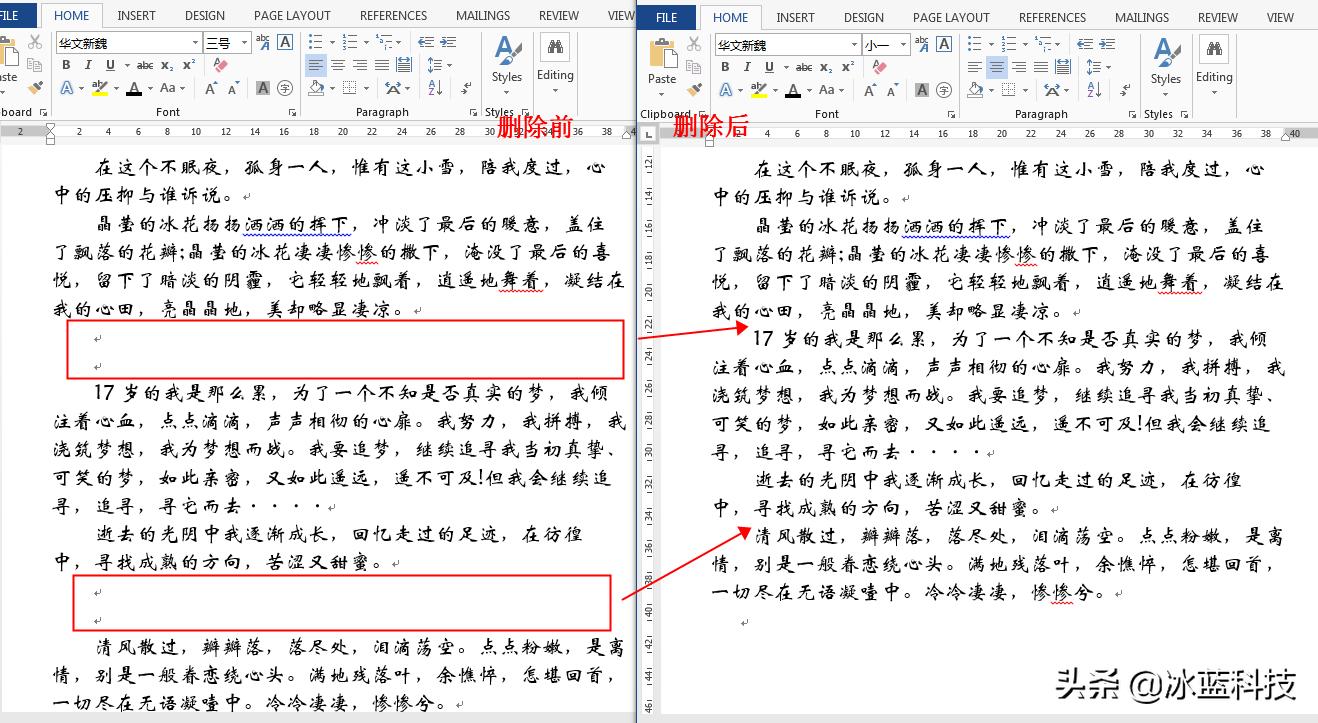
Task: Click the Sort icon in Paragraph group
Action: 436,88
